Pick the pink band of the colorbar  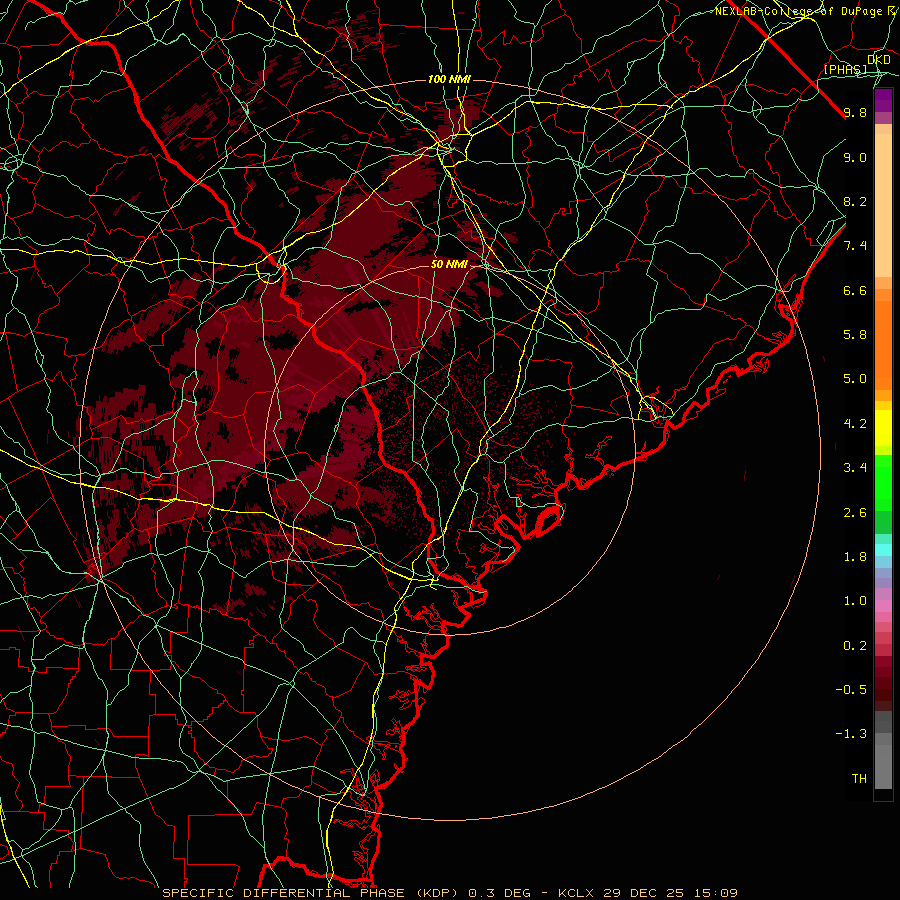[x=883, y=606]
